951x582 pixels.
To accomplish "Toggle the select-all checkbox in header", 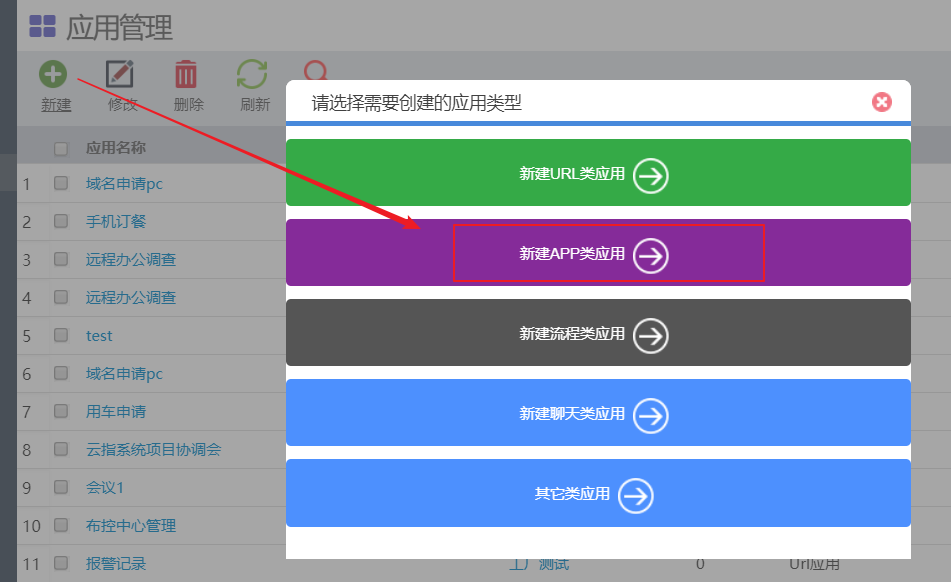I will [x=61, y=149].
